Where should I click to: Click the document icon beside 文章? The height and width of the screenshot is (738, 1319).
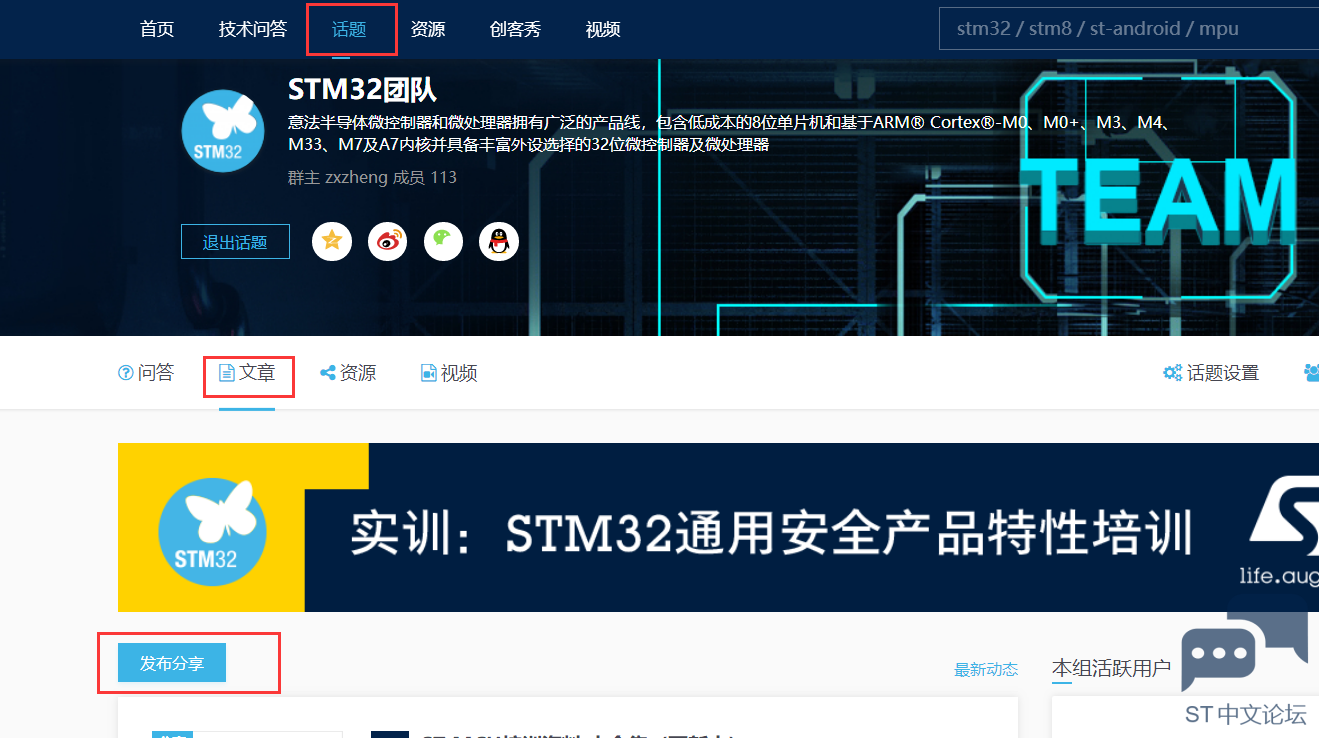tap(227, 373)
